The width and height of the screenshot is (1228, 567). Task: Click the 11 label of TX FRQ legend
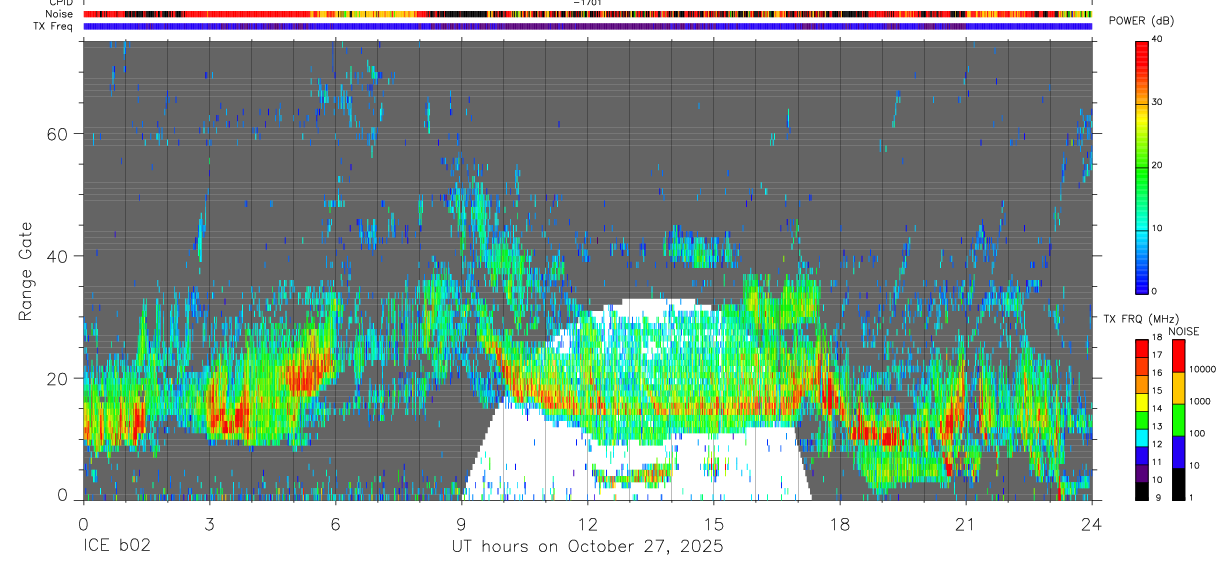pos(1156,462)
